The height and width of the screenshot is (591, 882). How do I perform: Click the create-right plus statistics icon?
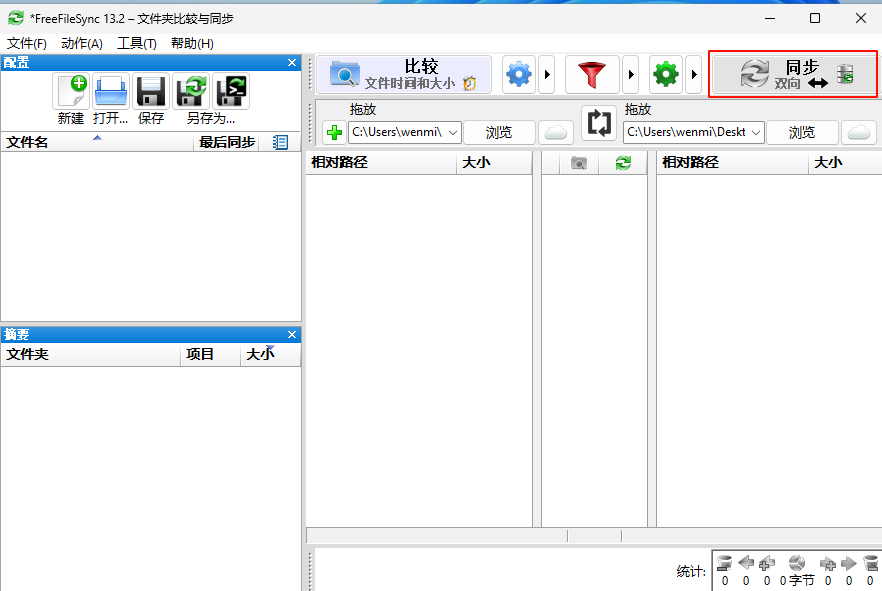point(827,563)
